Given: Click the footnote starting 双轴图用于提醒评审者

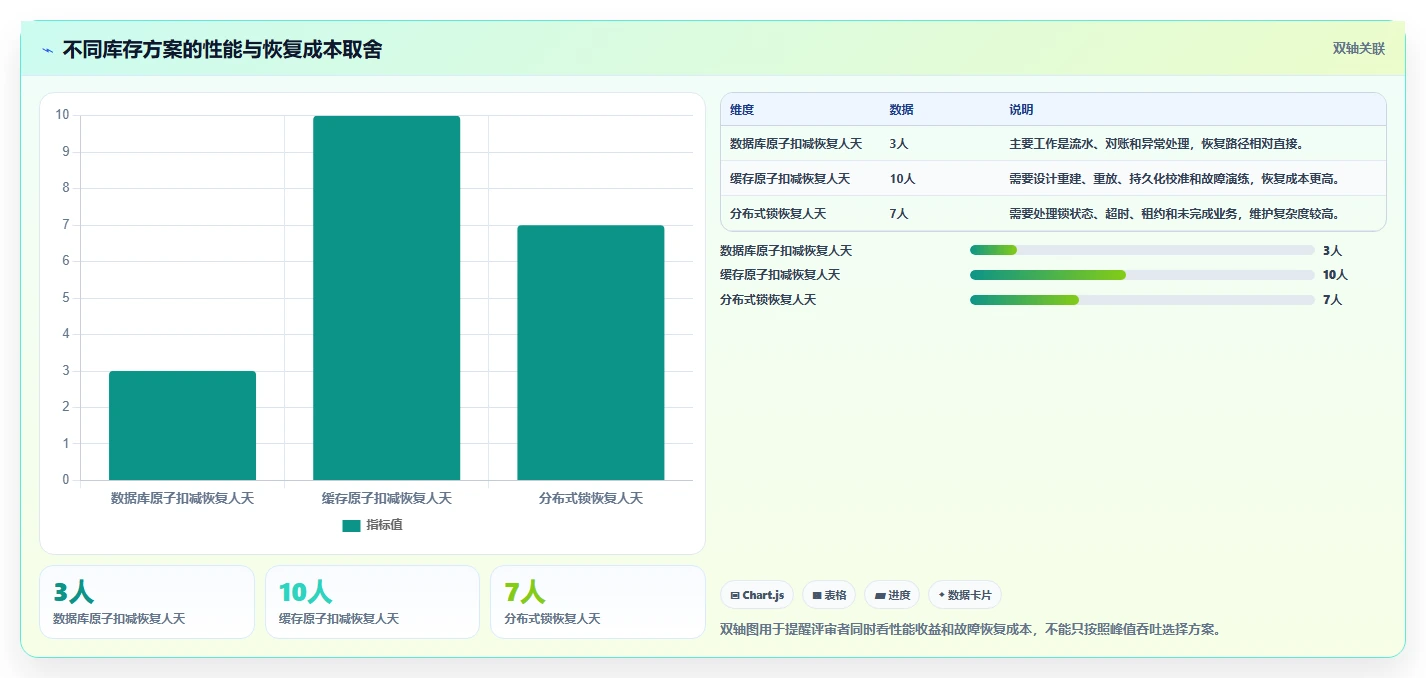Looking at the screenshot, I should tap(970, 630).
